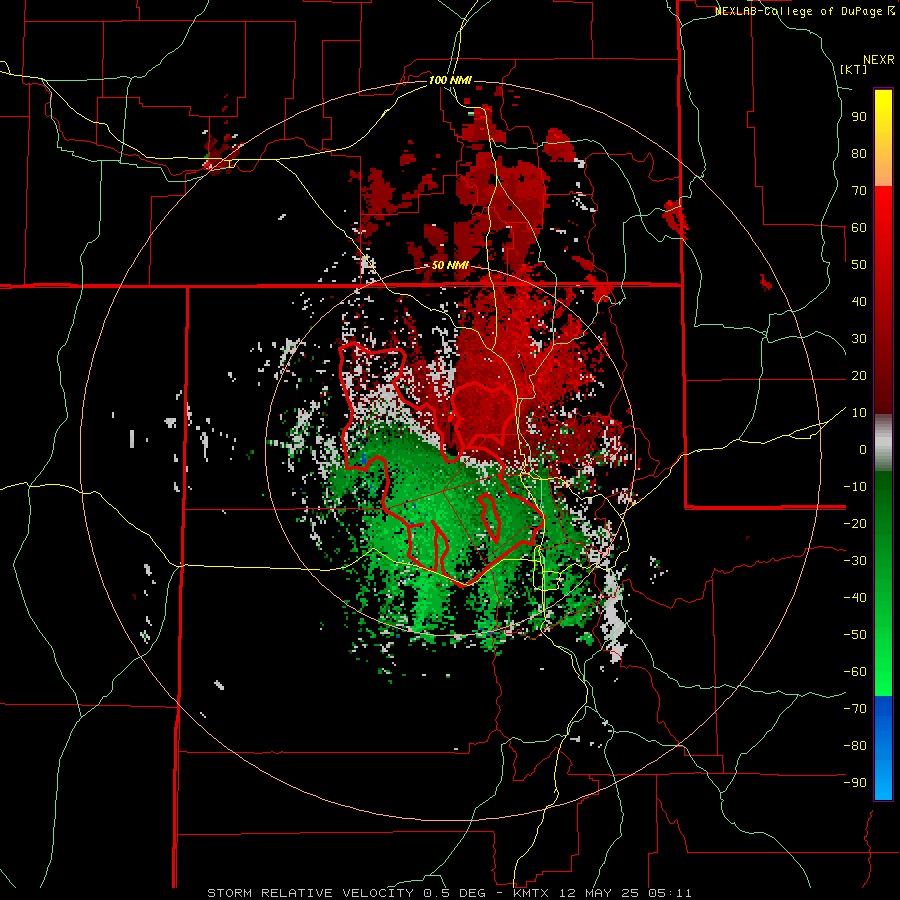Select the 60 knot scale label
Image resolution: width=900 pixels, height=900 pixels.
point(859,227)
